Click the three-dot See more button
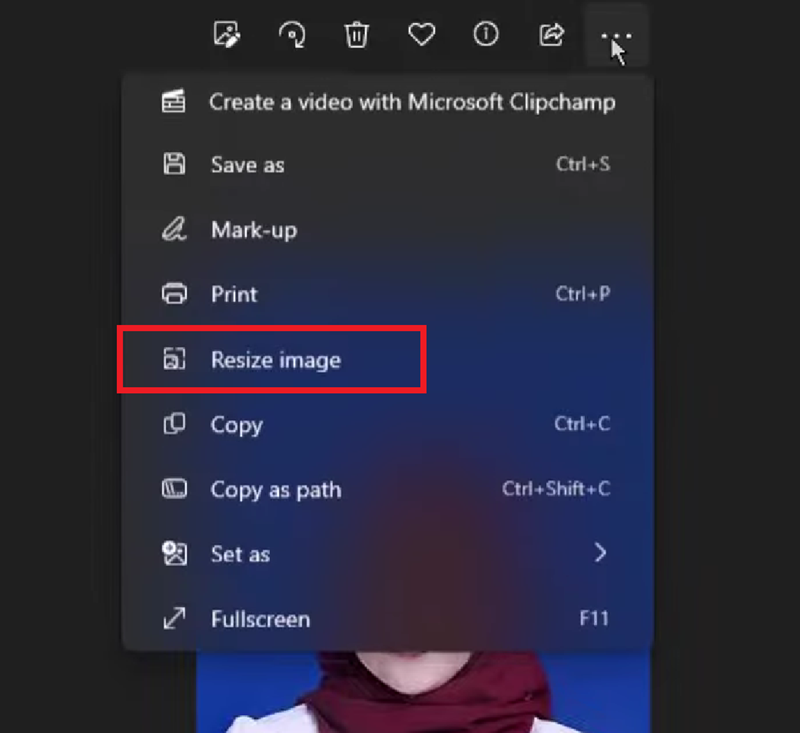 point(616,35)
